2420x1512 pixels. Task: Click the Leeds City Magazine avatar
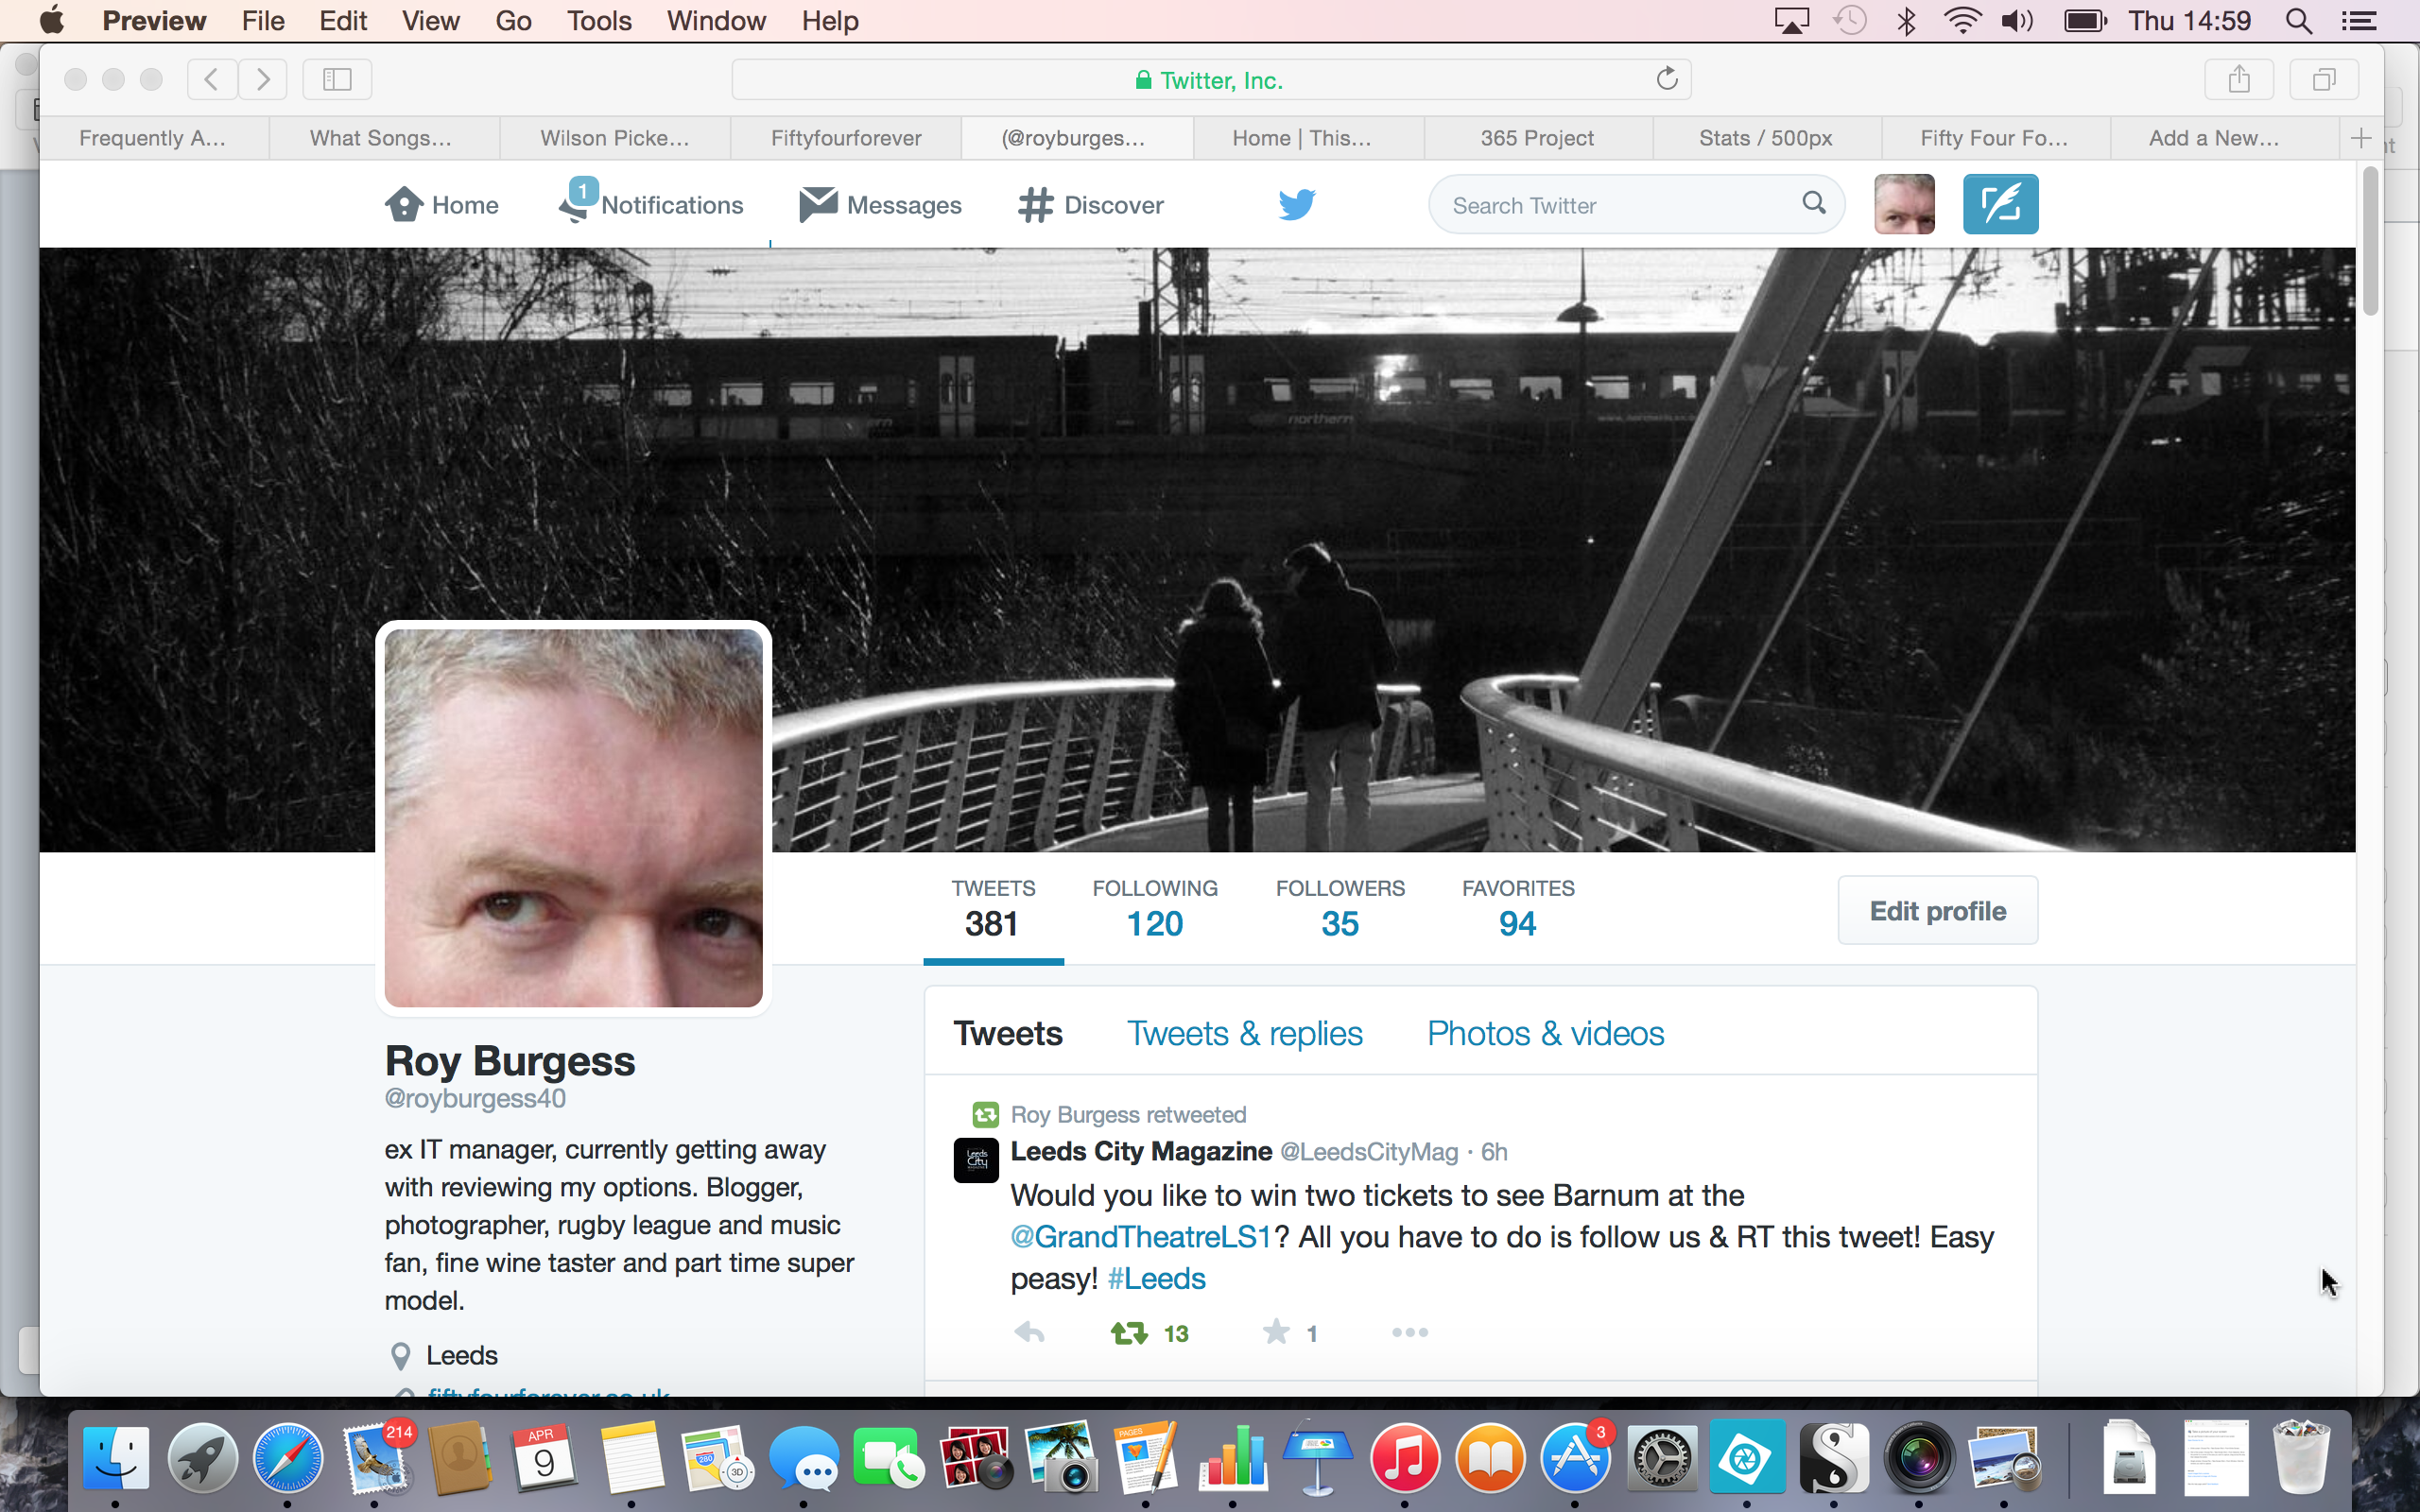coord(976,1160)
